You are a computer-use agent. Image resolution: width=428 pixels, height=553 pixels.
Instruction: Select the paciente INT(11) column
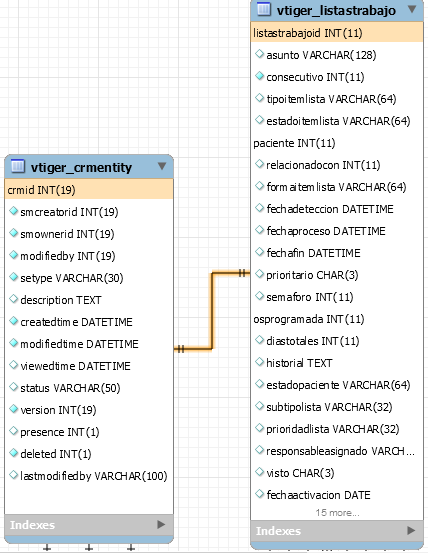click(x=337, y=143)
